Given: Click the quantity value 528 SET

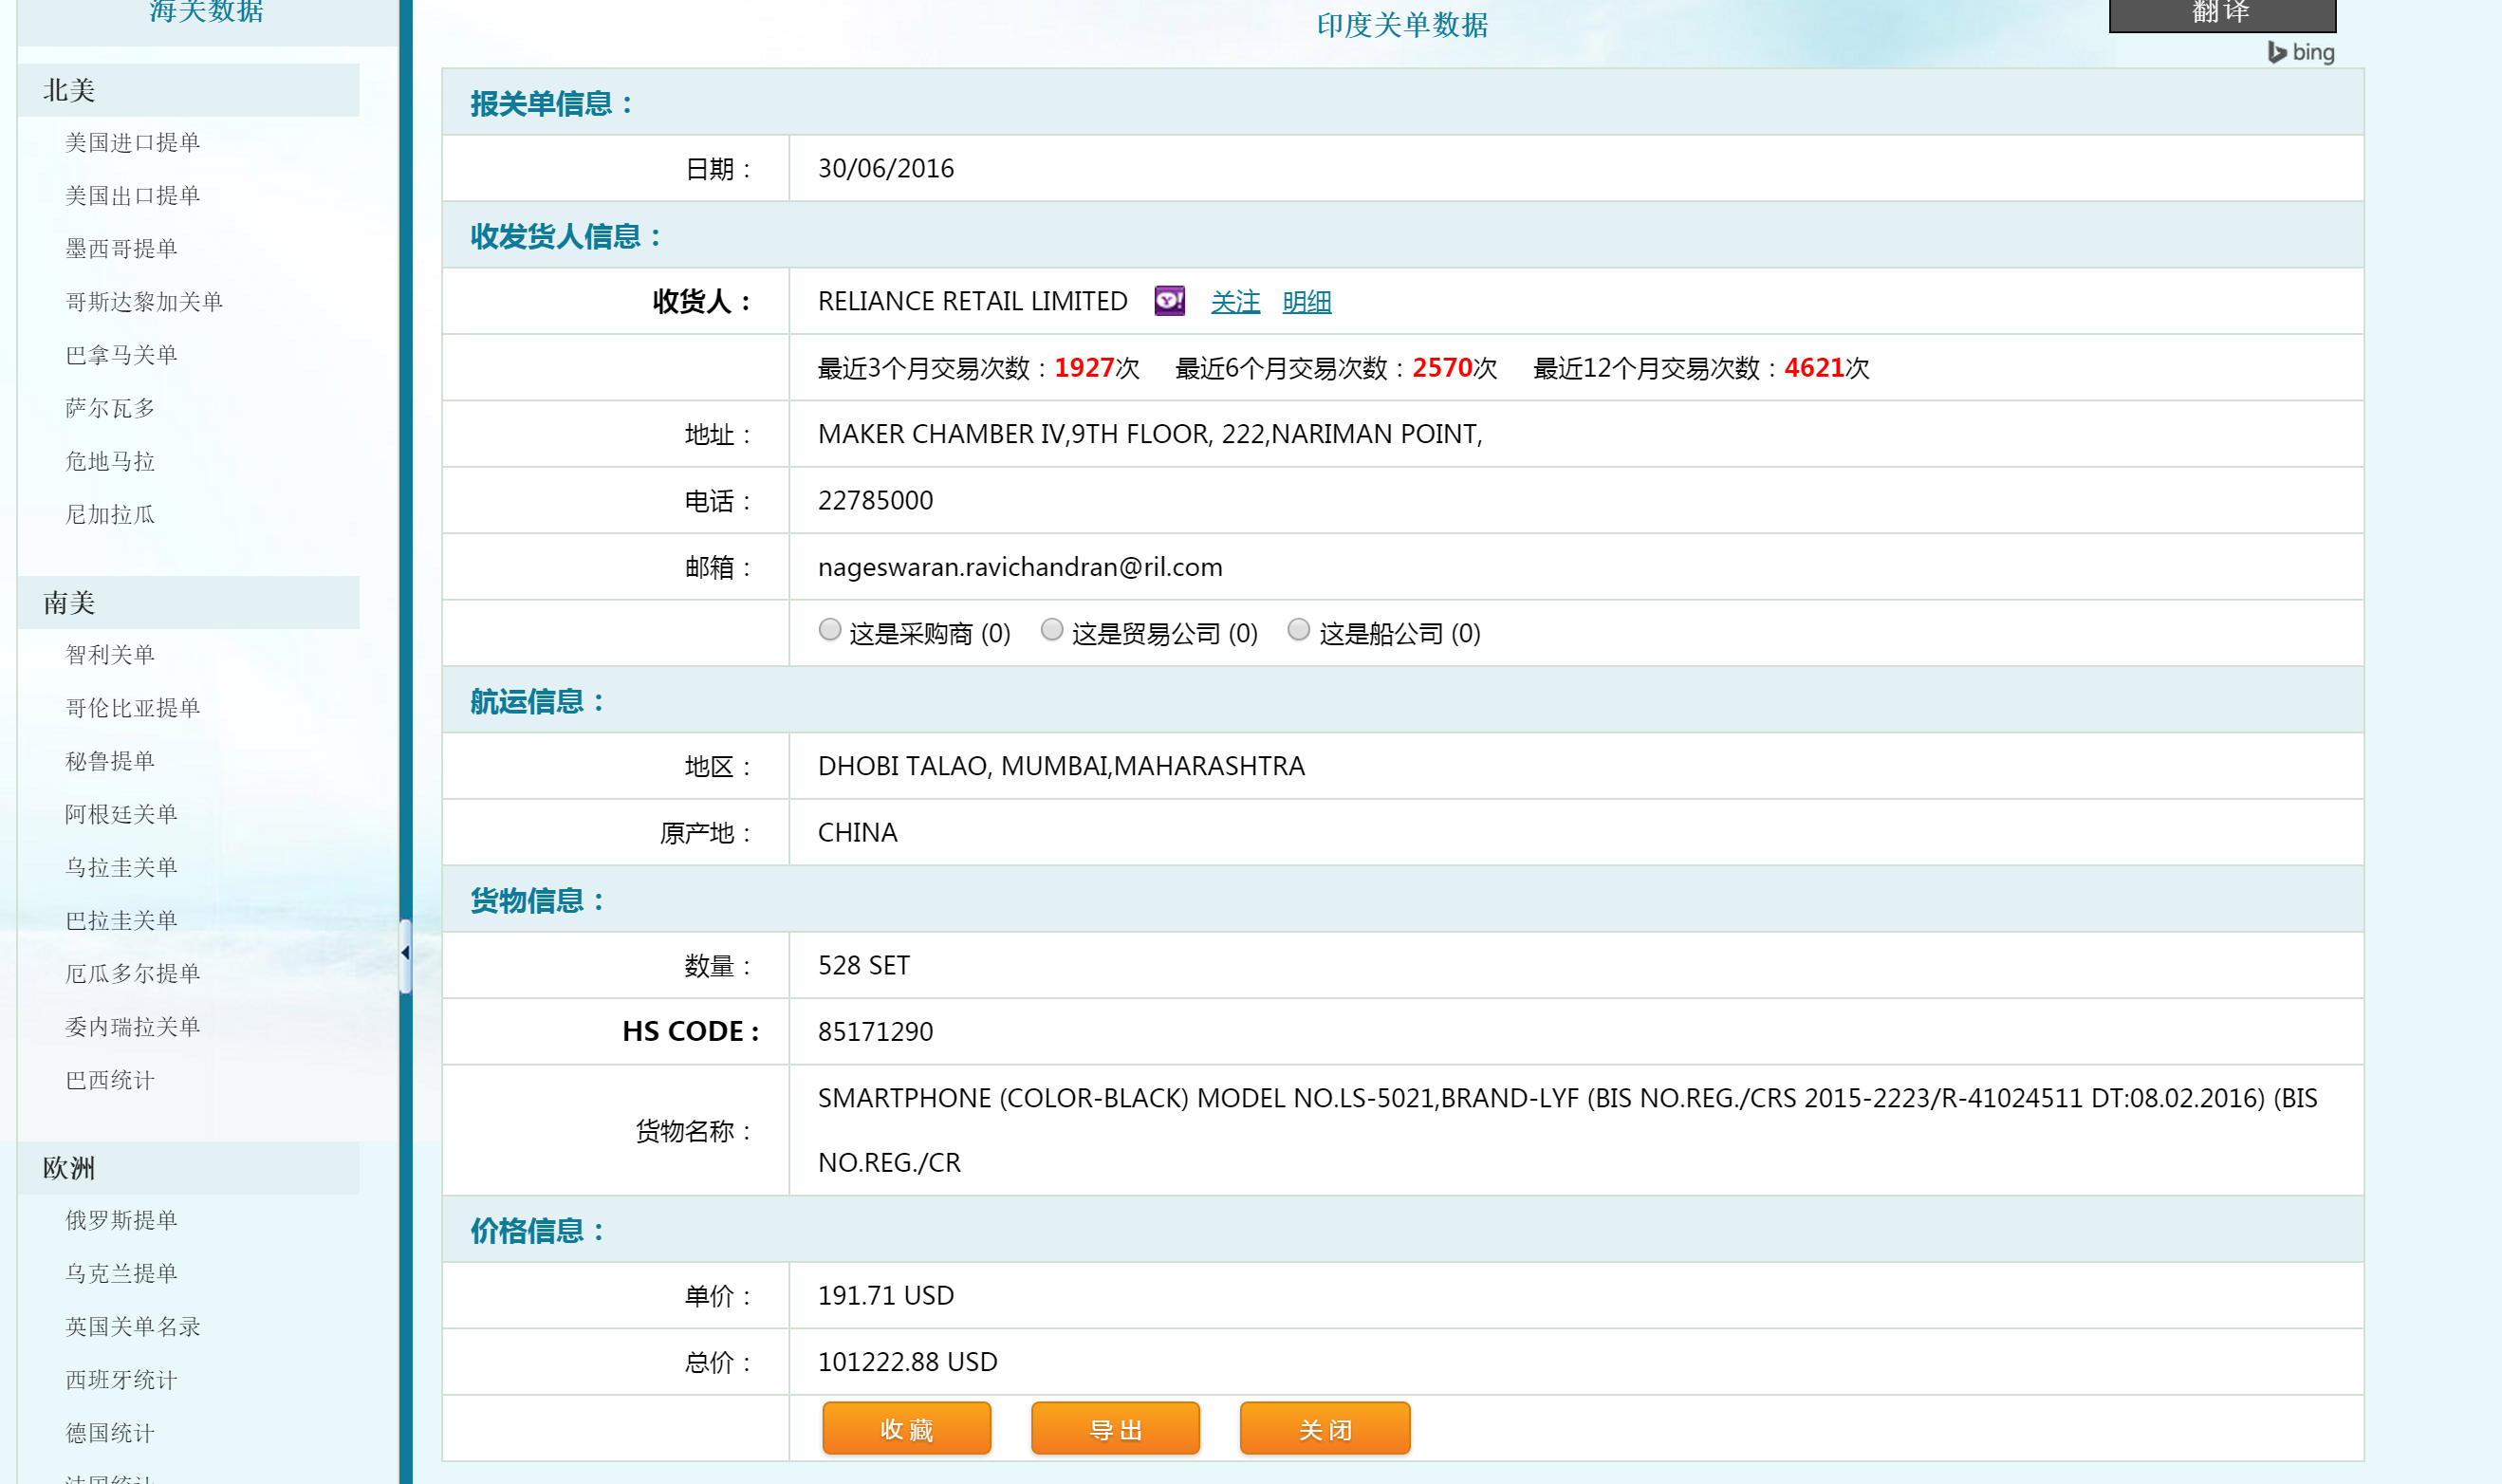Looking at the screenshot, I should 863,965.
